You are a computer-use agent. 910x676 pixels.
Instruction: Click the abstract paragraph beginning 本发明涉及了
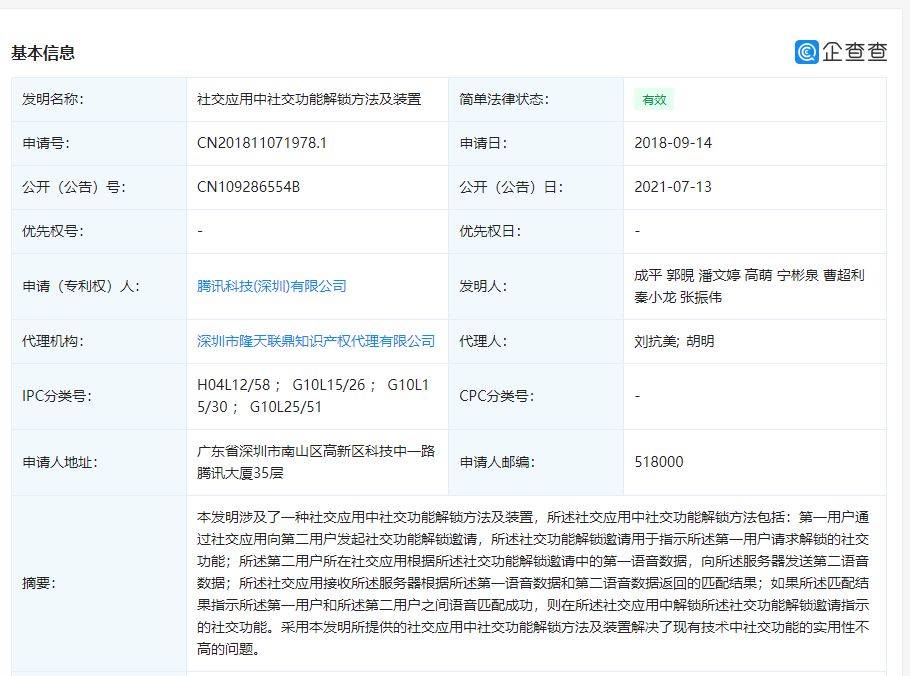pyautogui.click(x=535, y=583)
